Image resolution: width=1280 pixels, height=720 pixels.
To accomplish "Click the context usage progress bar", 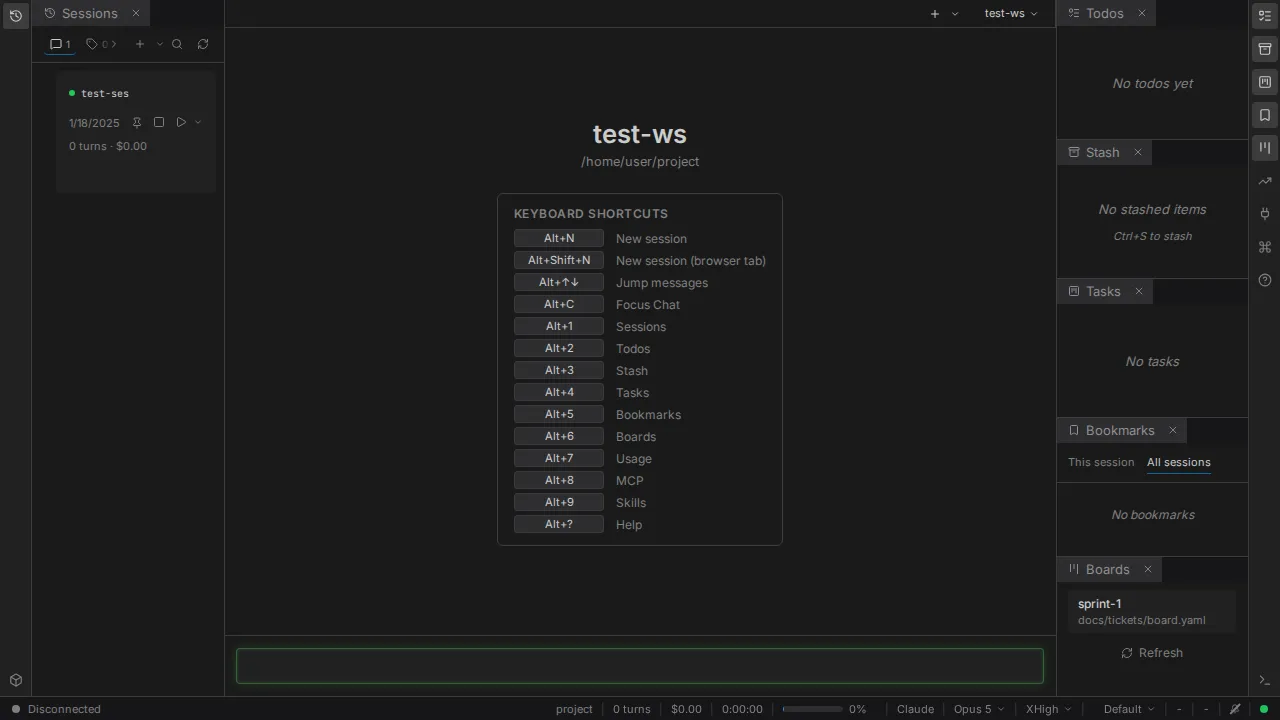I will click(812, 709).
